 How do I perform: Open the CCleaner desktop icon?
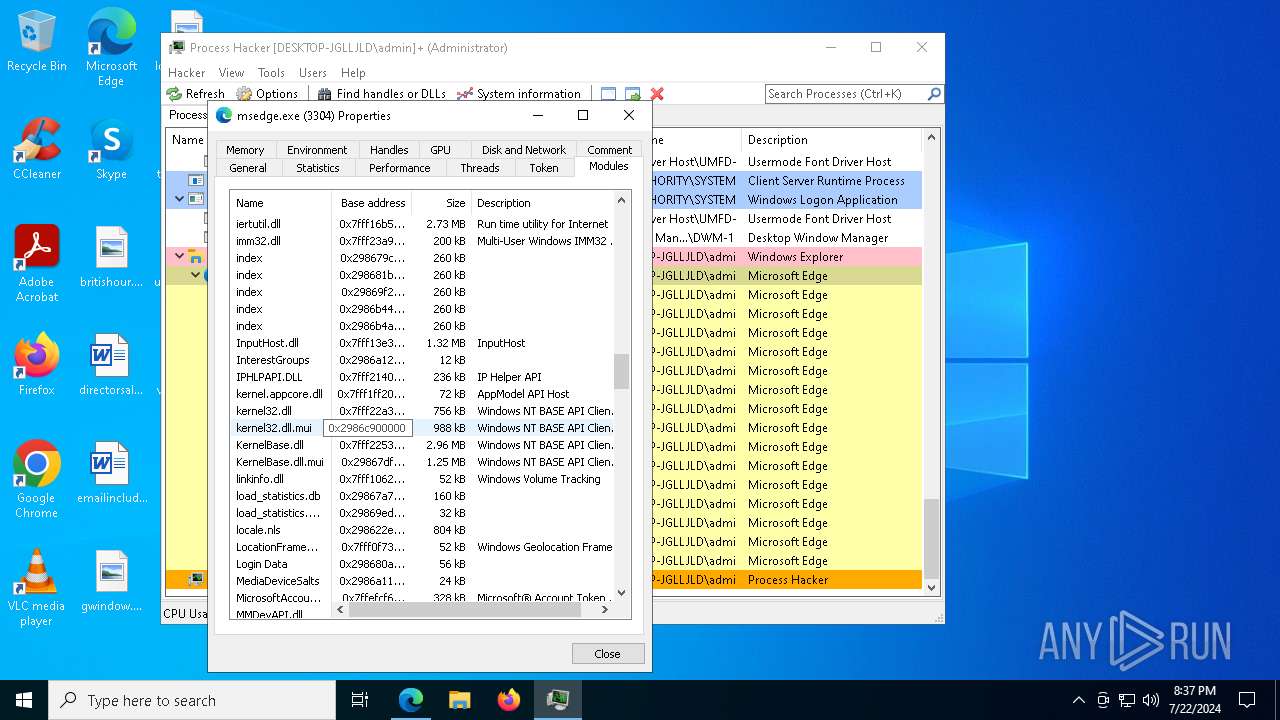pyautogui.click(x=37, y=149)
